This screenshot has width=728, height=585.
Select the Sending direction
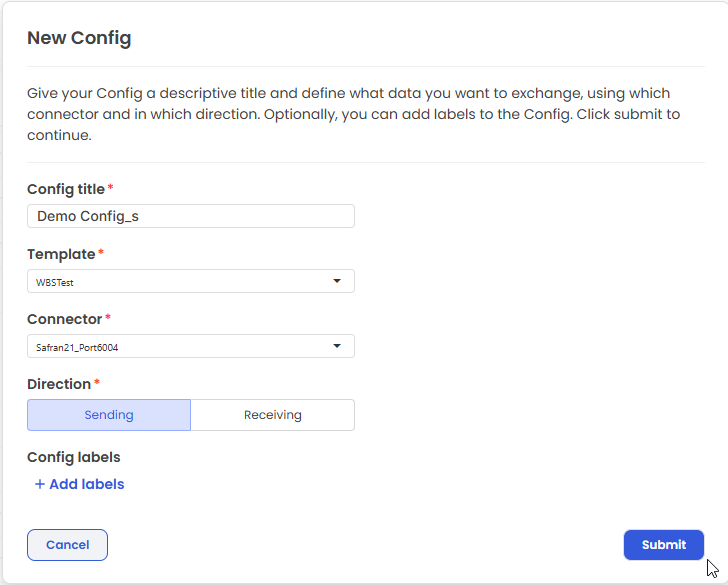109,415
